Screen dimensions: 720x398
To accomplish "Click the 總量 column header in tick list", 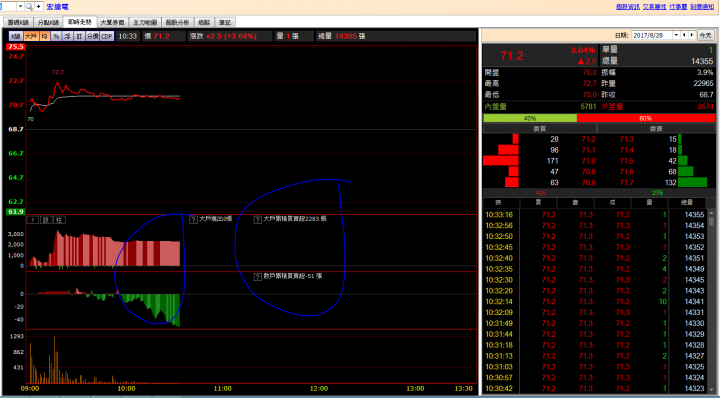I will 687,202.
